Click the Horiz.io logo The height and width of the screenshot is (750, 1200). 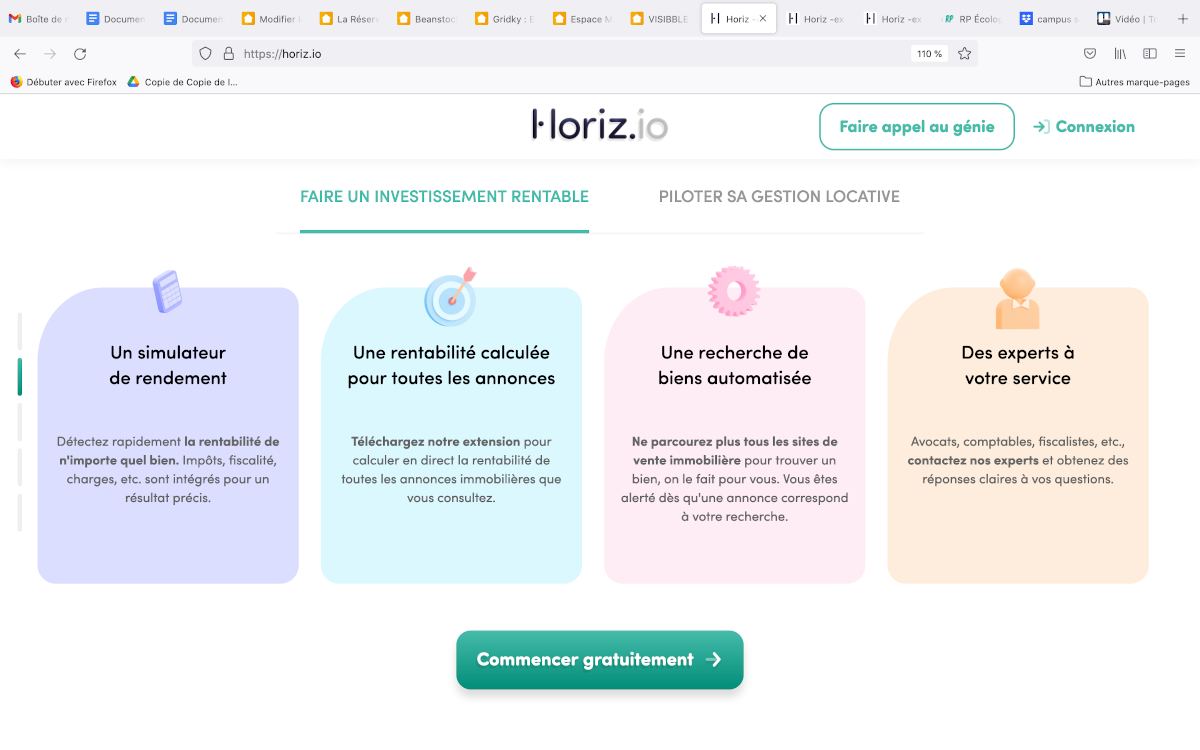(599, 125)
